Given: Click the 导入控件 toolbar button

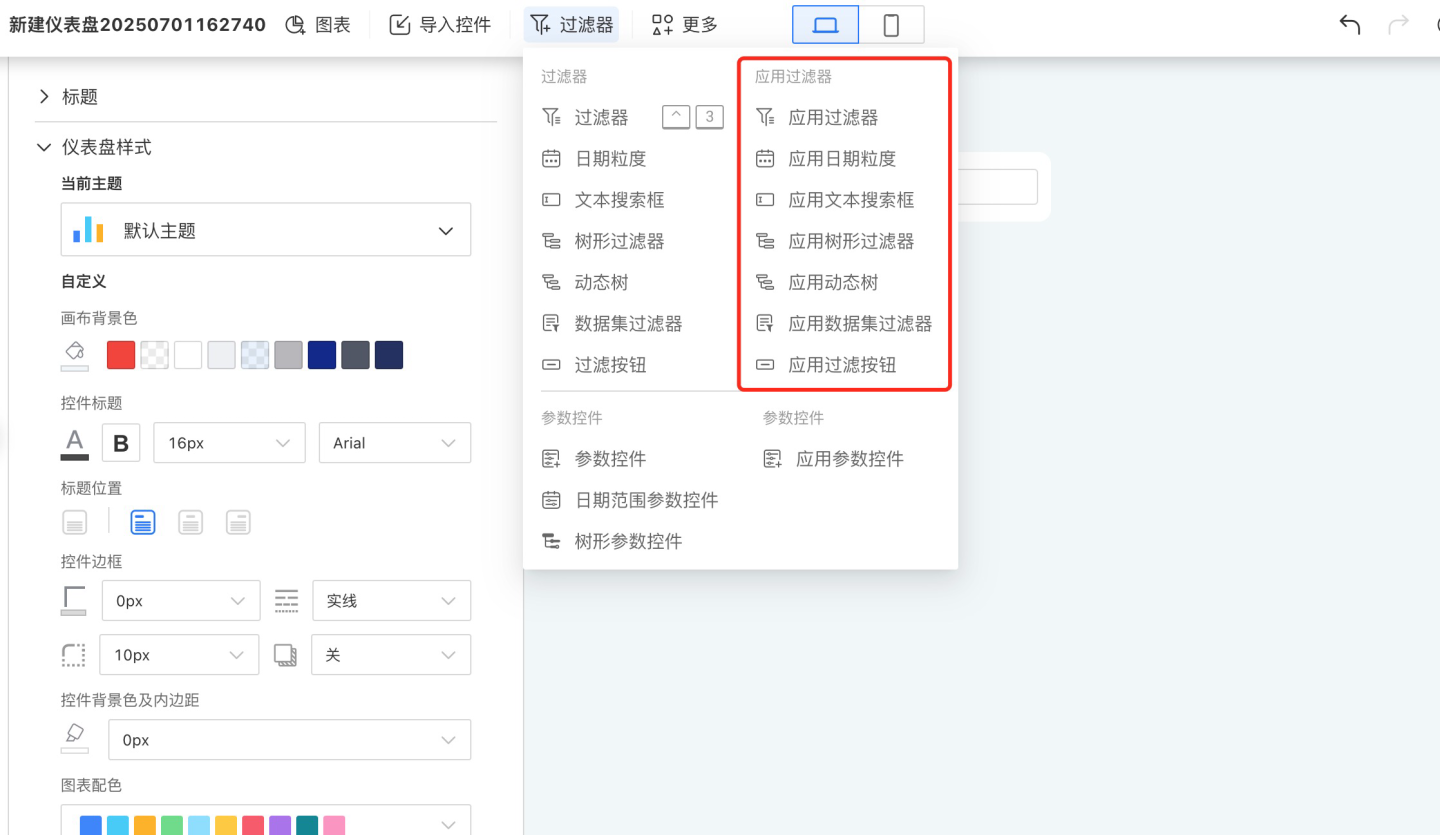Looking at the screenshot, I should (440, 25).
